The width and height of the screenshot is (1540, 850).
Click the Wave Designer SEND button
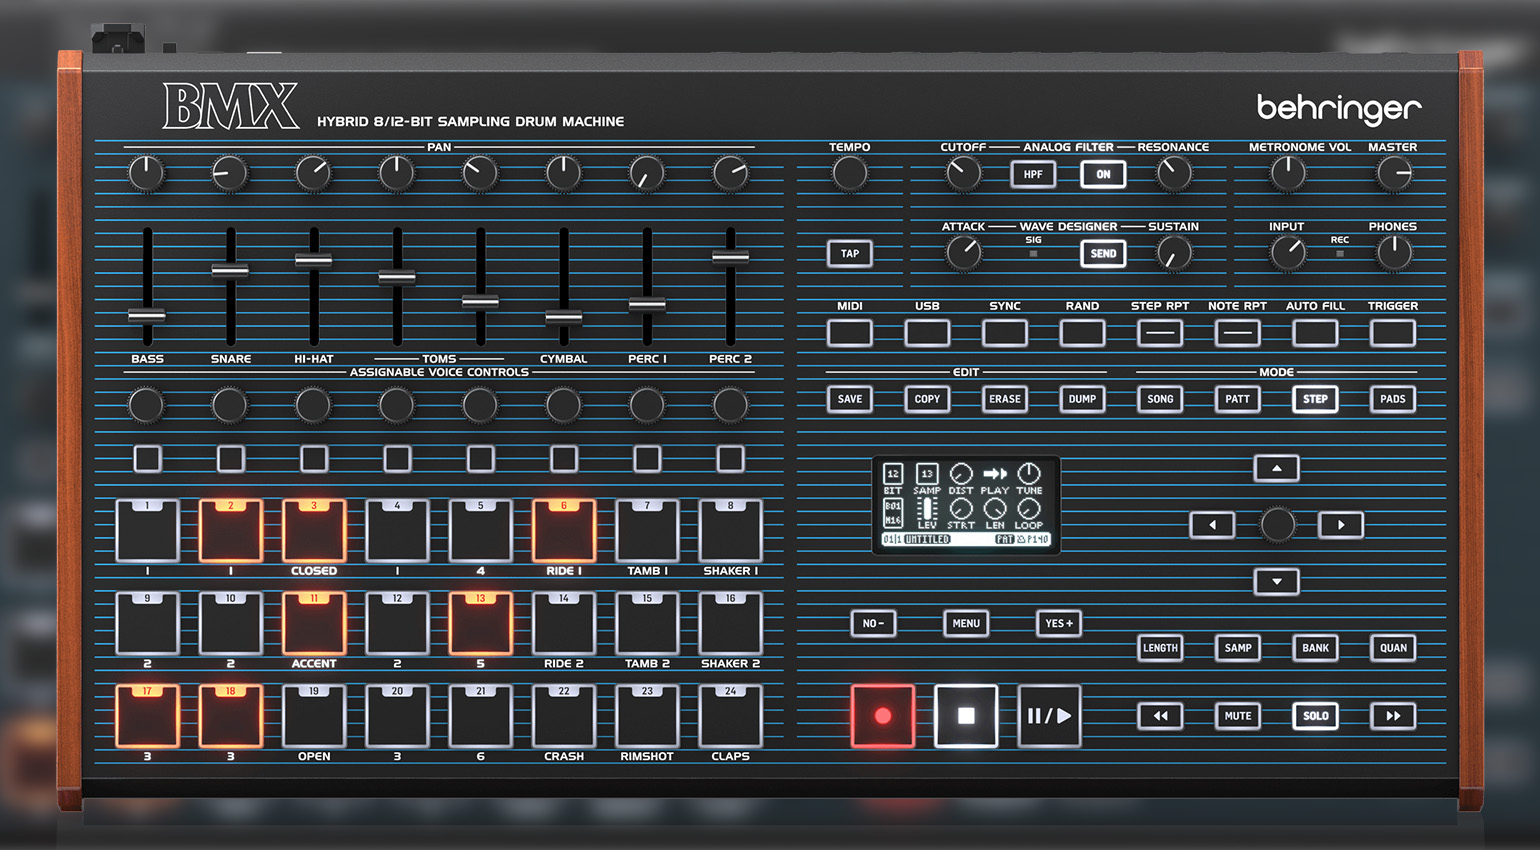1103,254
